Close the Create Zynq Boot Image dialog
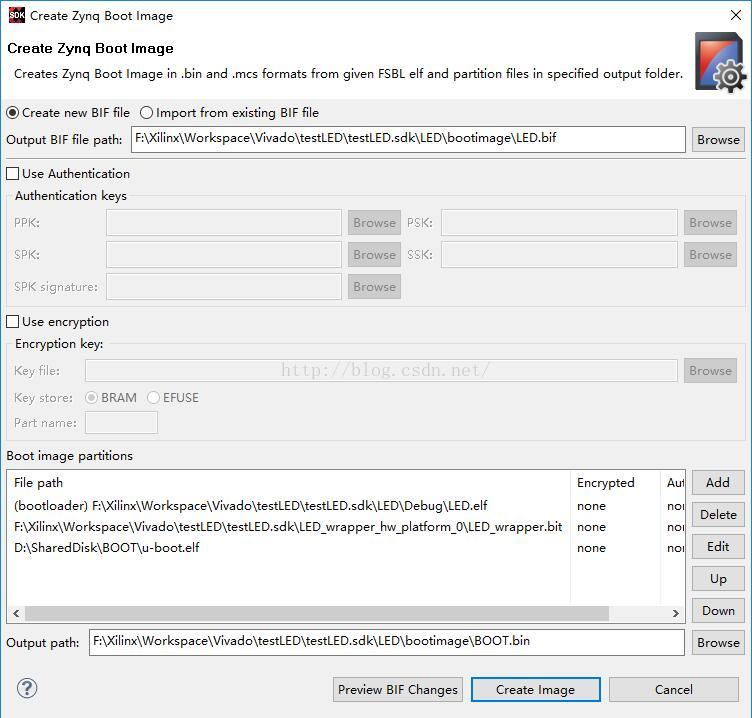 (x=736, y=15)
